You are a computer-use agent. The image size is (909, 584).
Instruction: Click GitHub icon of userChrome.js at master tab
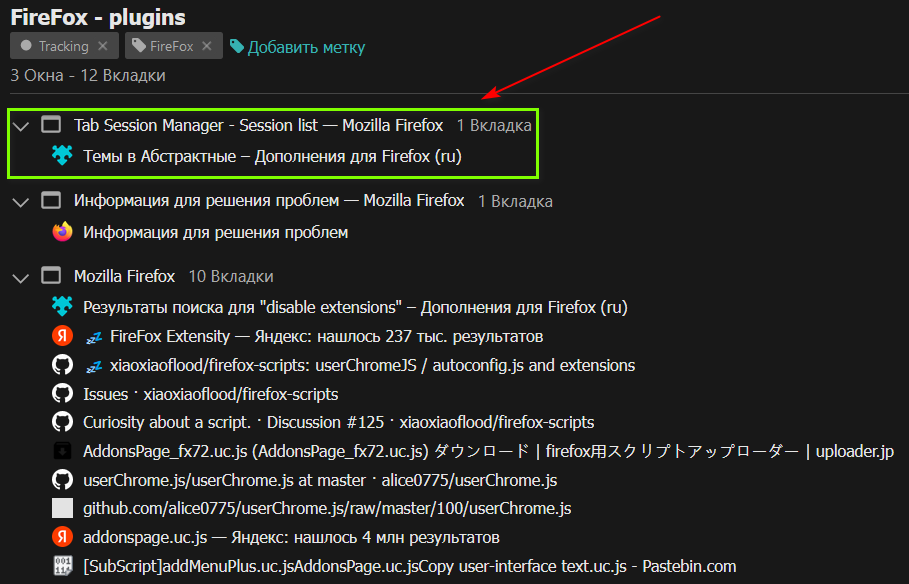(x=62, y=480)
